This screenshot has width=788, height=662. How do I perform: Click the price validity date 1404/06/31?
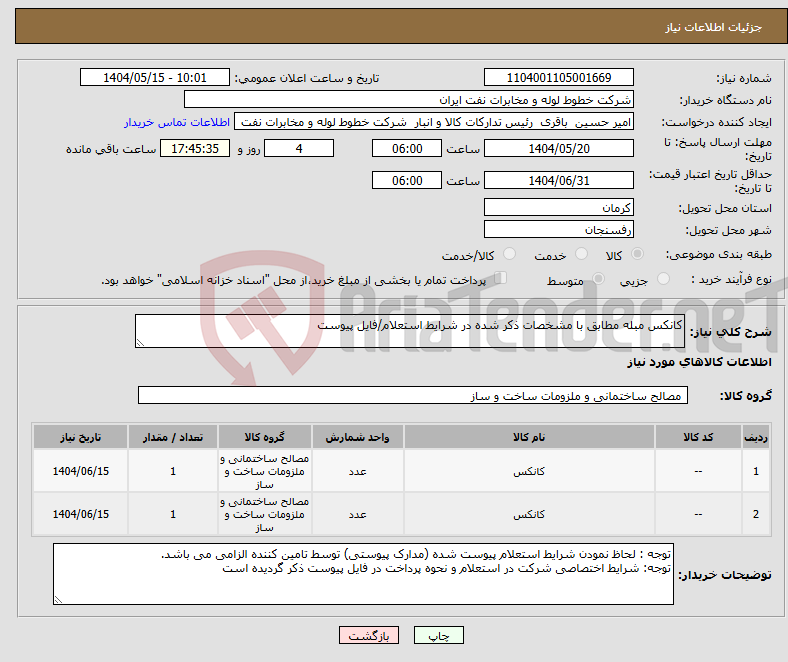[558, 180]
